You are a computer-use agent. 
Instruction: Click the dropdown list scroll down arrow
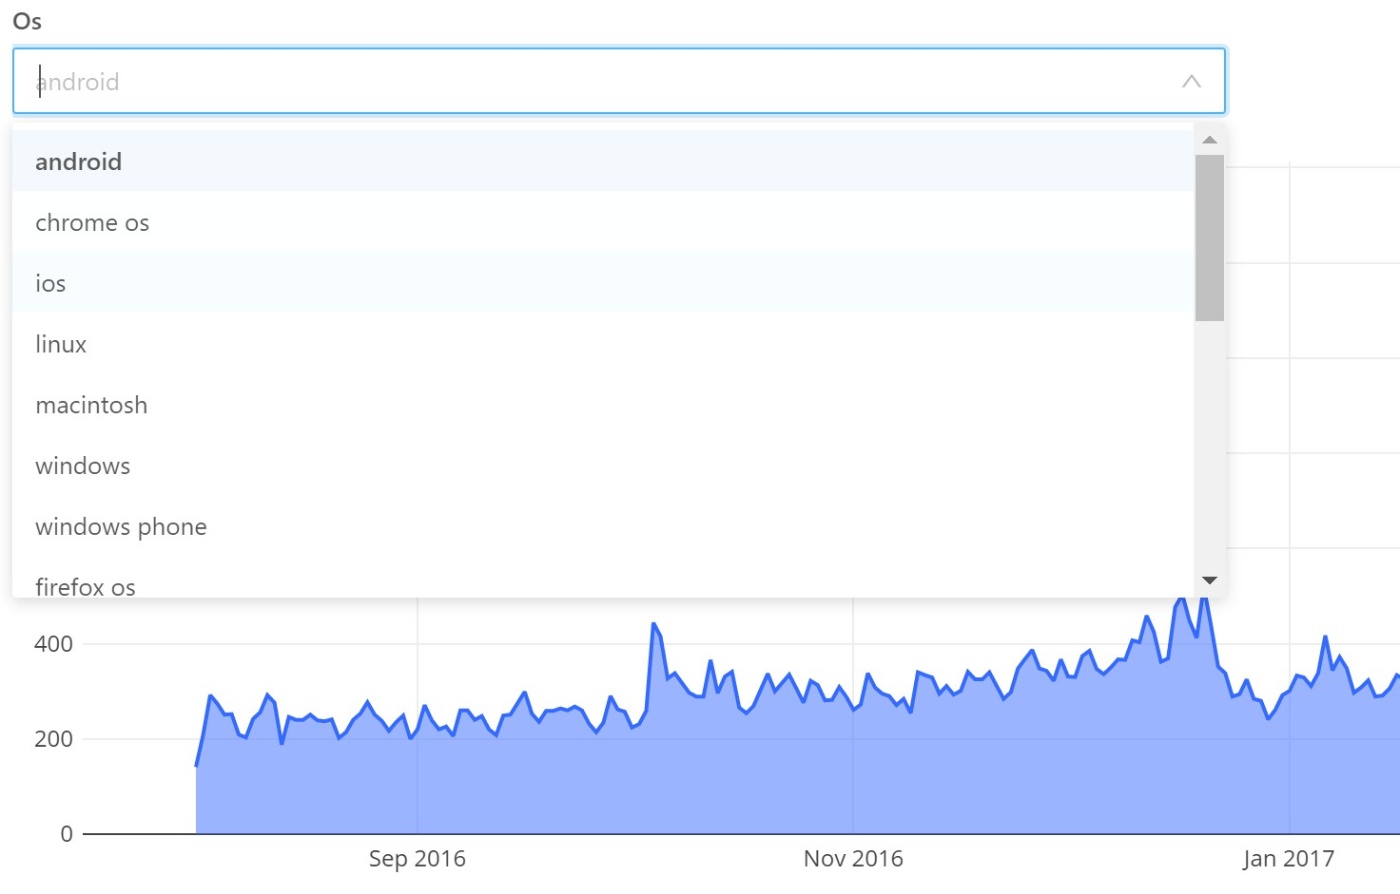click(x=1209, y=580)
